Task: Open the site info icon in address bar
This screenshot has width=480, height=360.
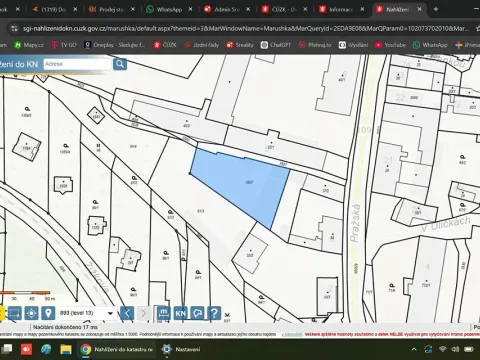Action: coord(14,29)
